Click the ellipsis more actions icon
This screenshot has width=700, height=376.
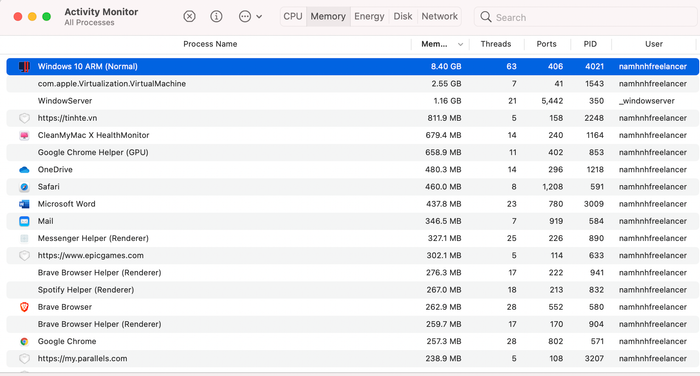coord(245,17)
